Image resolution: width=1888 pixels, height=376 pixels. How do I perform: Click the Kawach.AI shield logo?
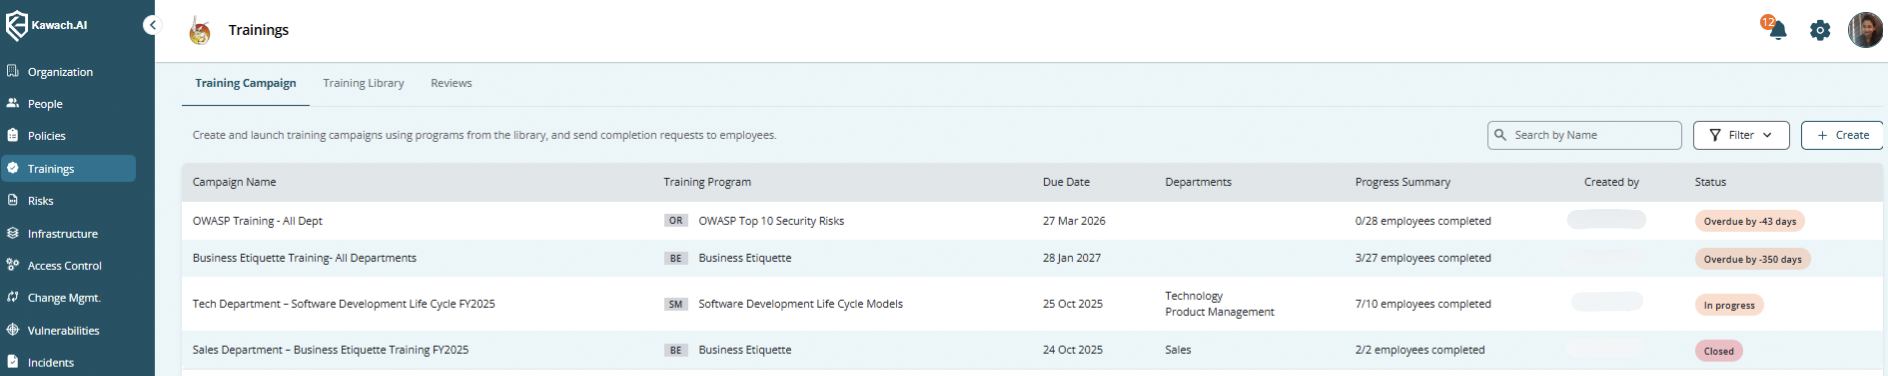click(x=17, y=26)
